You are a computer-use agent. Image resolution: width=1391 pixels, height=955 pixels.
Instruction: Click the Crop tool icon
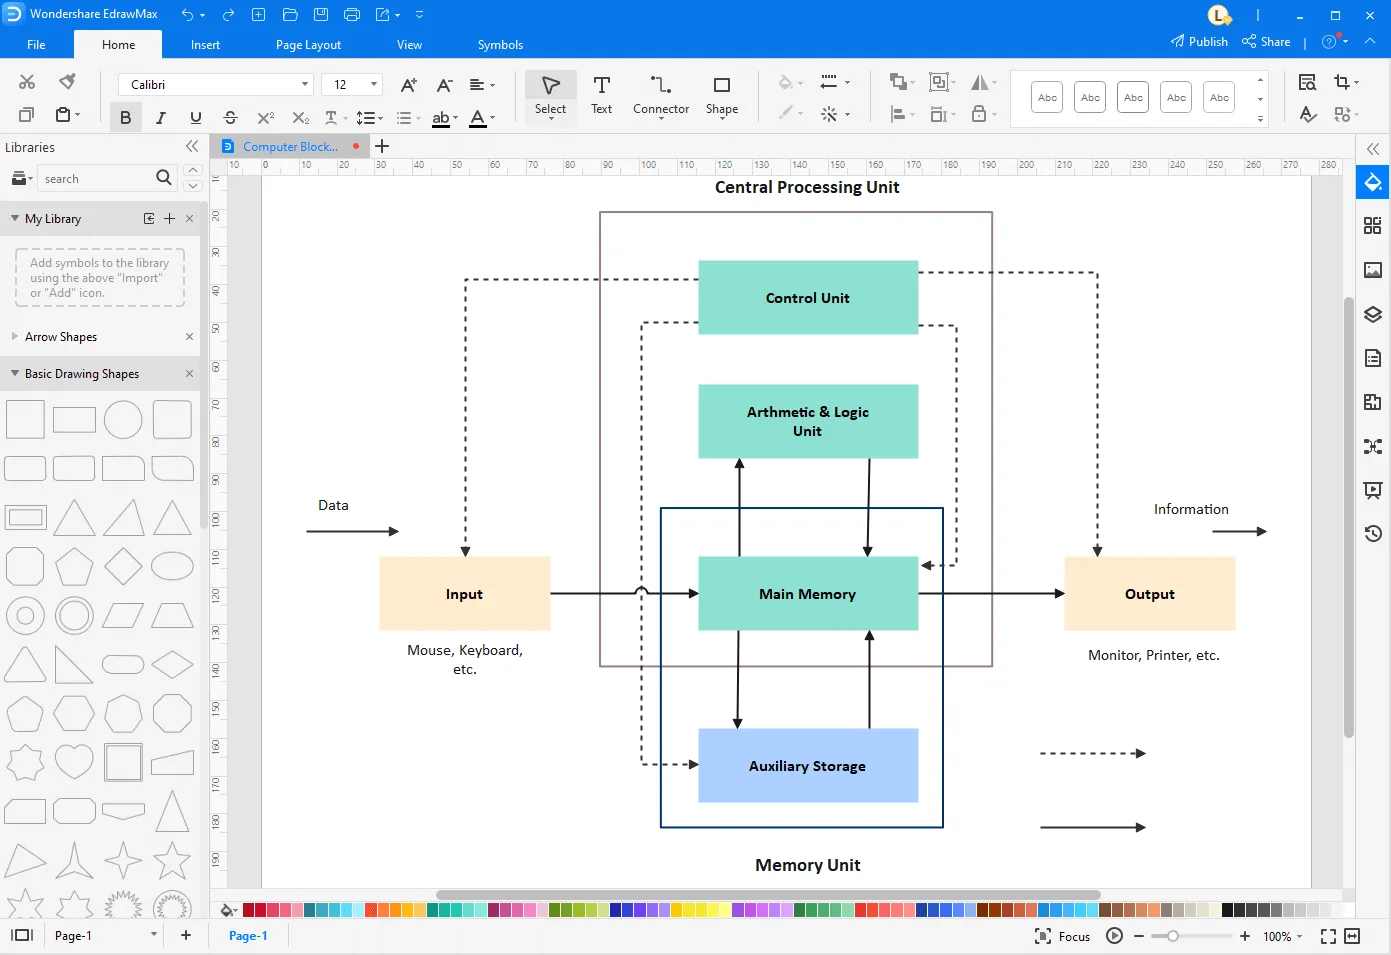pos(1342,82)
